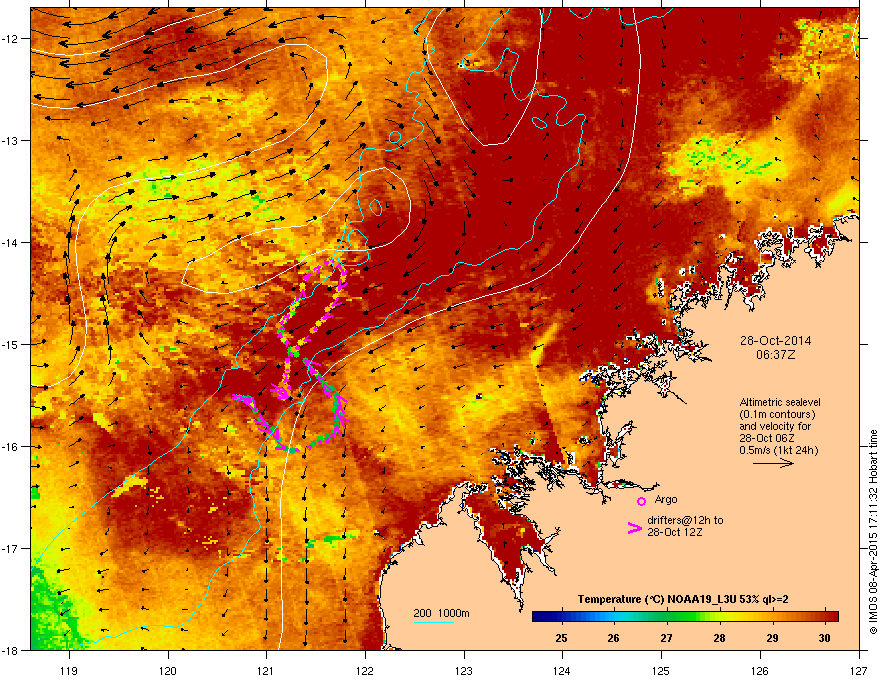Click the '0.5m/s (1kt 24h)' text
This screenshot has width=880, height=680.
tap(778, 450)
